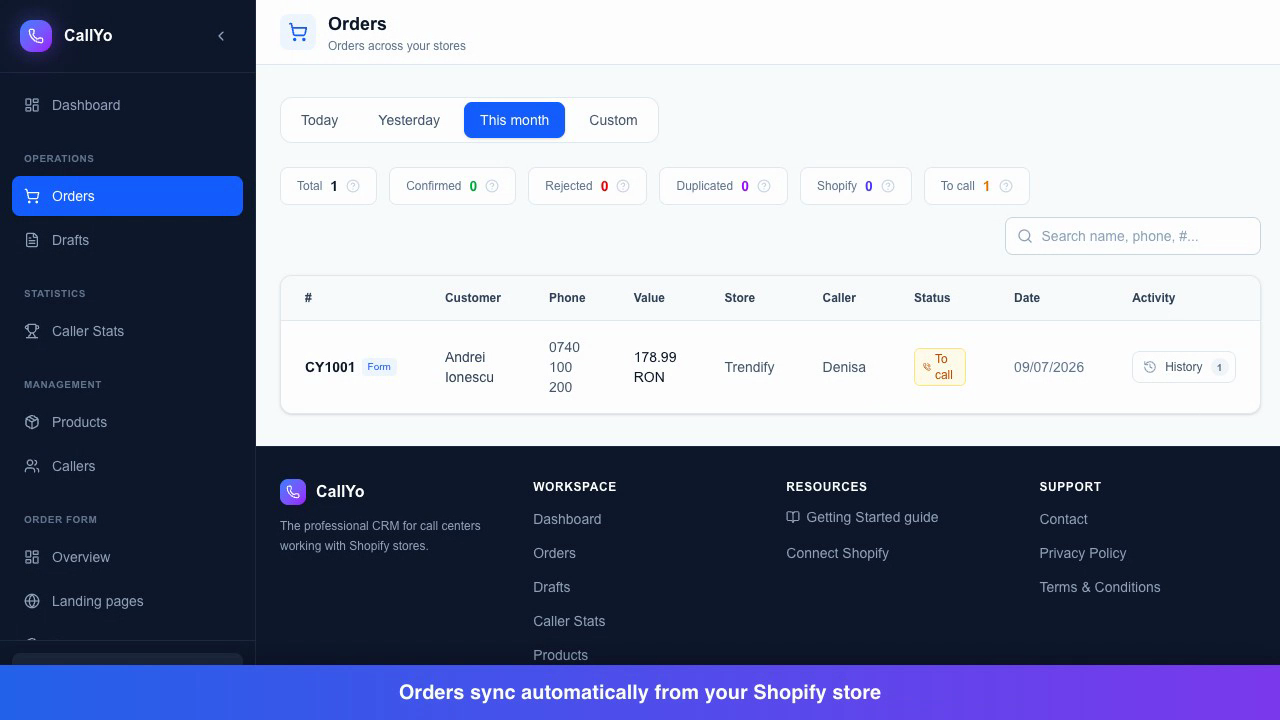Open the Drafts sidebar item
The width and height of the screenshot is (1280, 720).
pyautogui.click(x=127, y=240)
